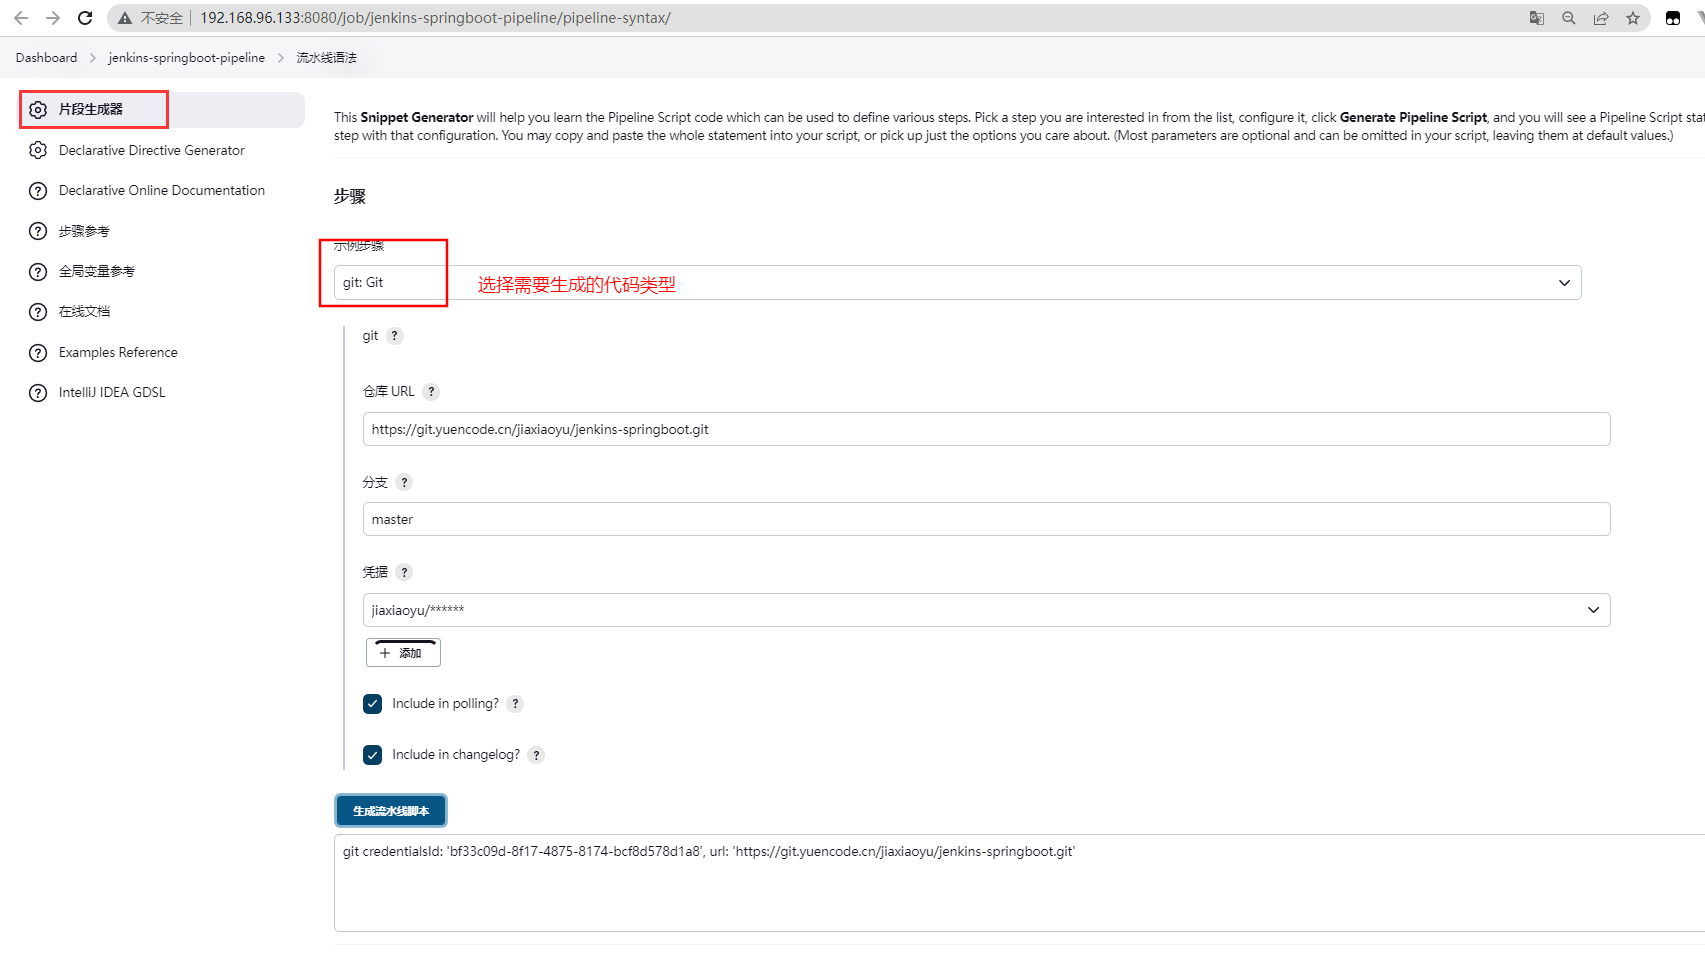The height and width of the screenshot is (961, 1705).
Task: Open help for 凭据 field
Action: pyautogui.click(x=404, y=572)
